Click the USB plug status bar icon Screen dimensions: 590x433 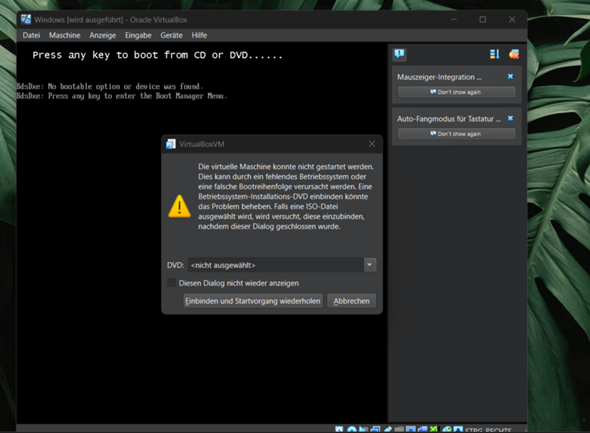tap(388, 430)
